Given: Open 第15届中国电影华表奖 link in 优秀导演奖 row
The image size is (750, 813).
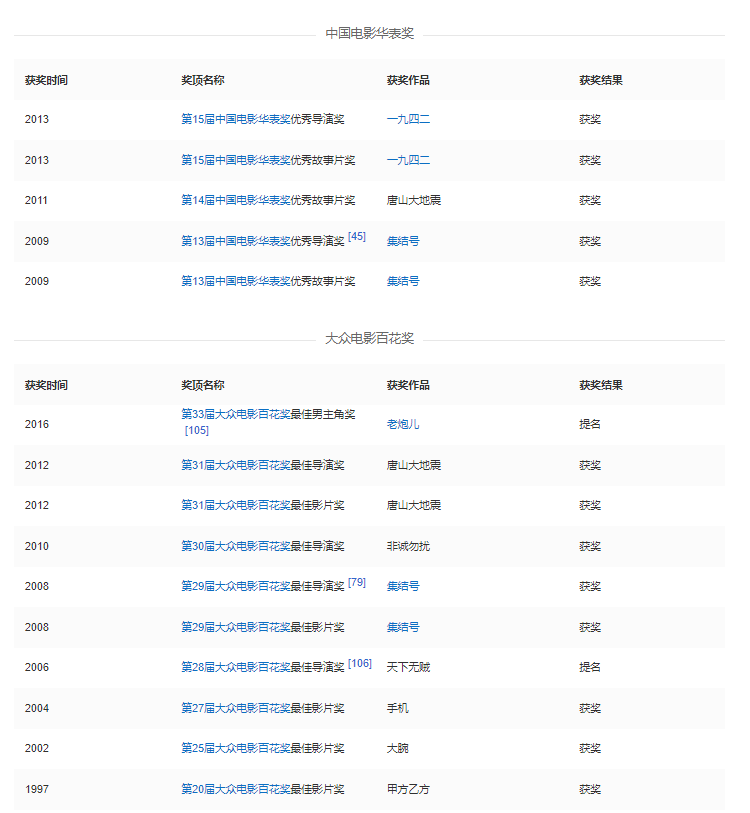Looking at the screenshot, I should tap(235, 119).
